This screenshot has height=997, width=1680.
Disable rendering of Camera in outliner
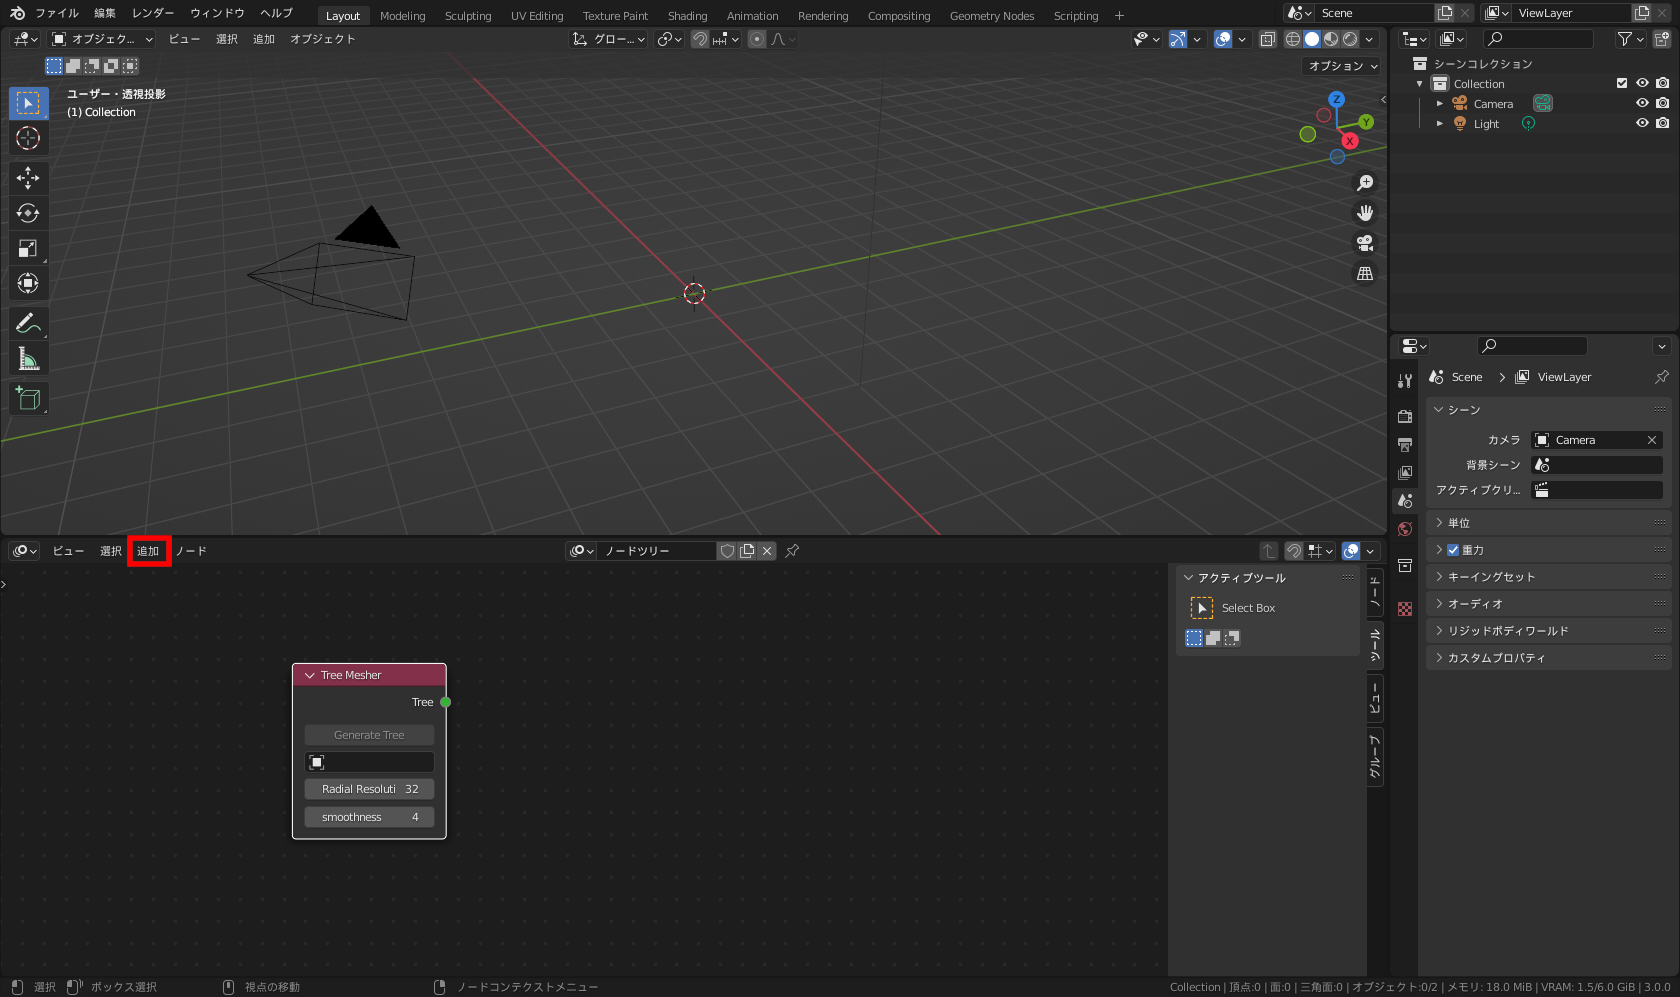pos(1662,103)
